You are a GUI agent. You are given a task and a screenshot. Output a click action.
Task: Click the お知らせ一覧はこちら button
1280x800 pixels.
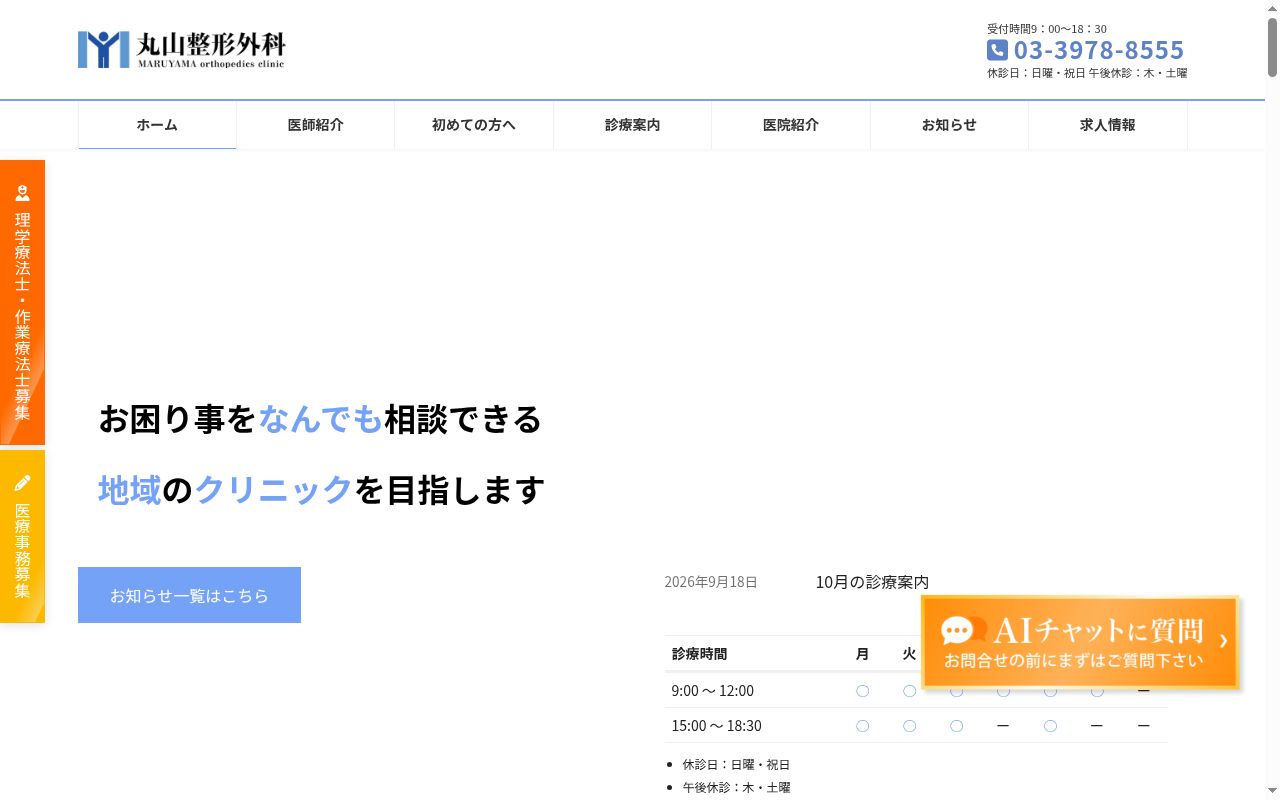tap(189, 595)
